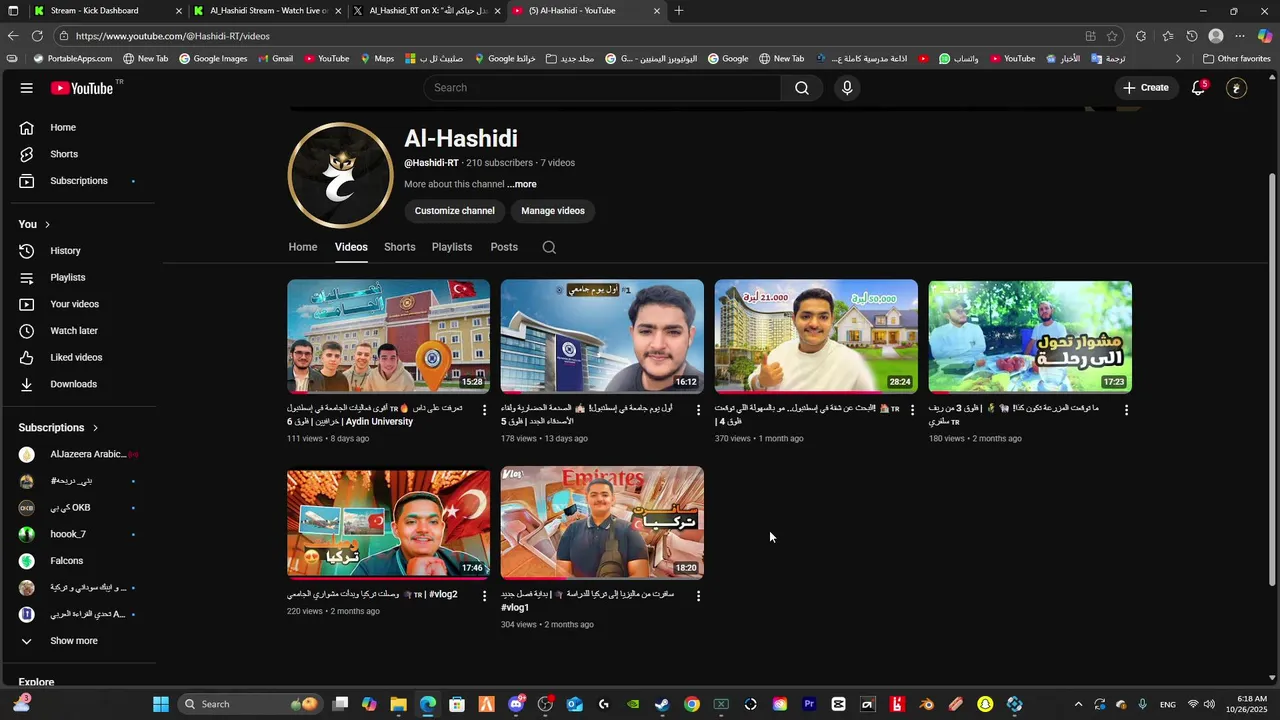The width and height of the screenshot is (1280, 720).
Task: Expand the Subscriptions section header
Action: 58,428
